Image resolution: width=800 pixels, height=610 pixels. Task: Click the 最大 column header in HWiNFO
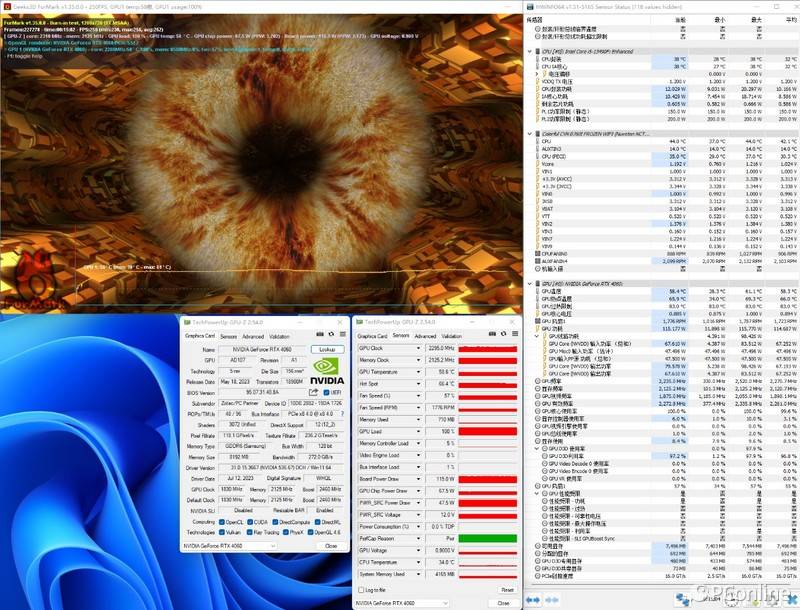coord(756,20)
